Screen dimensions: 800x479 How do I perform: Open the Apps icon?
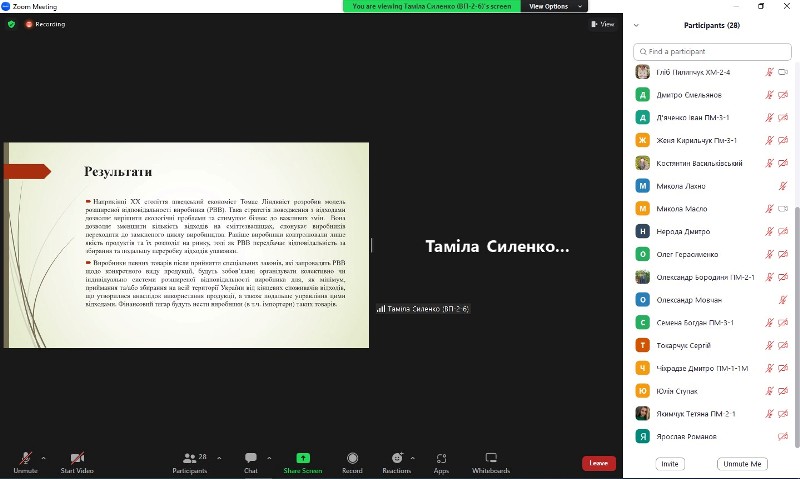coord(441,458)
